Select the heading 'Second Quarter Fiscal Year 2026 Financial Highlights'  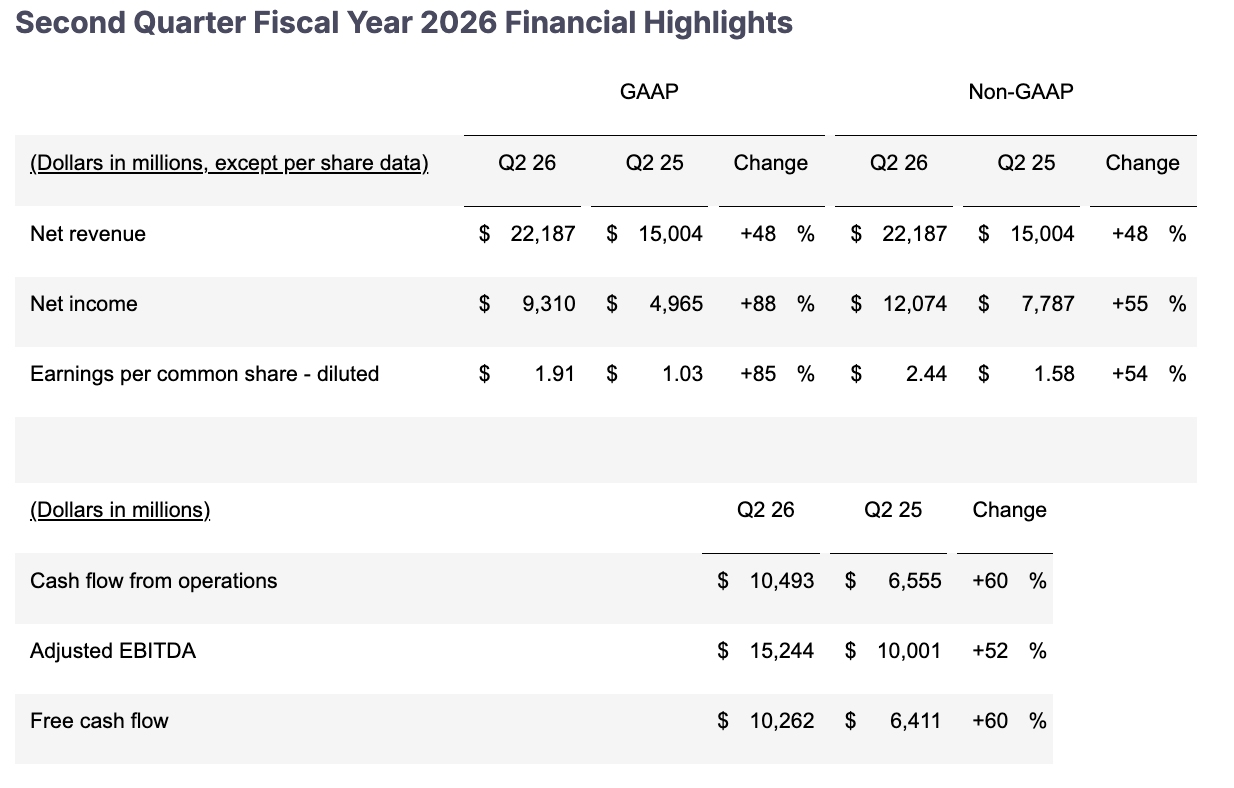pyautogui.click(x=404, y=23)
